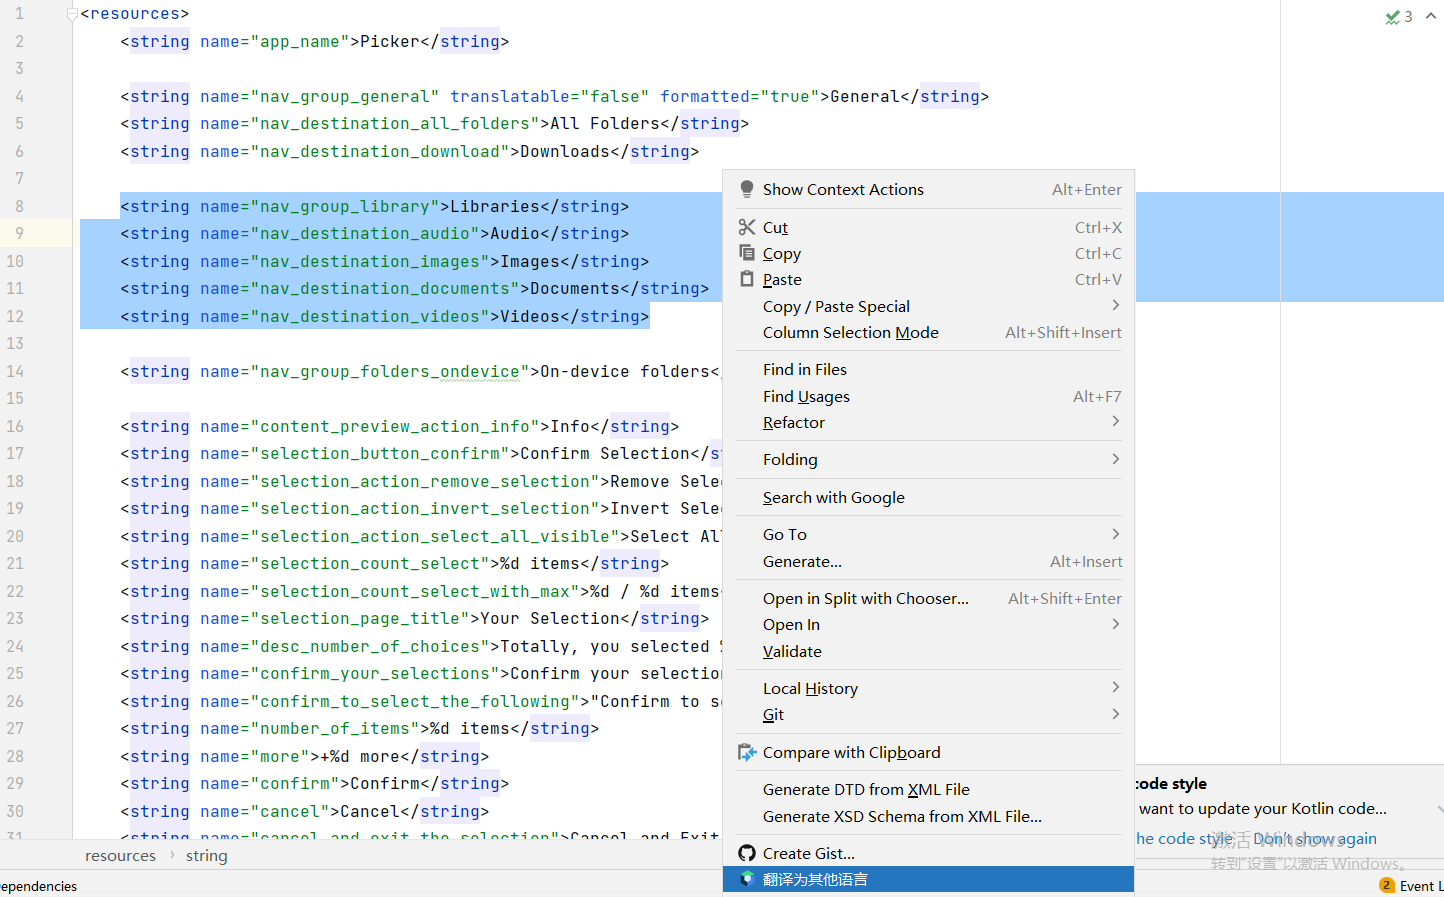Click the name="more" string line
1444x897 pixels.
click(x=305, y=756)
